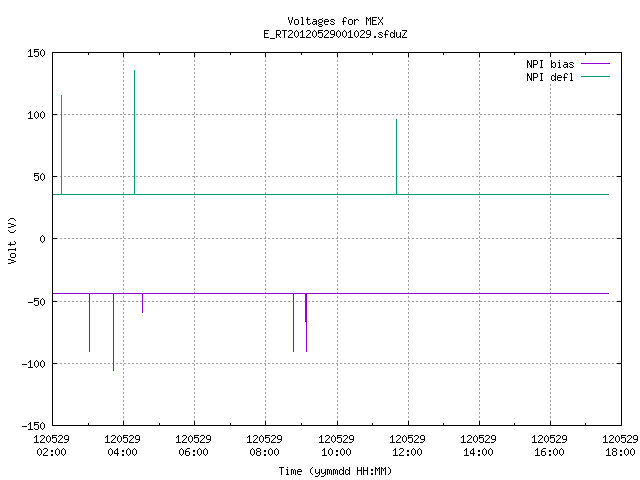Viewport: 640px width, 480px height.
Task: Click the x-axis tick label 120529 16:00
Action: [x=549, y=446]
